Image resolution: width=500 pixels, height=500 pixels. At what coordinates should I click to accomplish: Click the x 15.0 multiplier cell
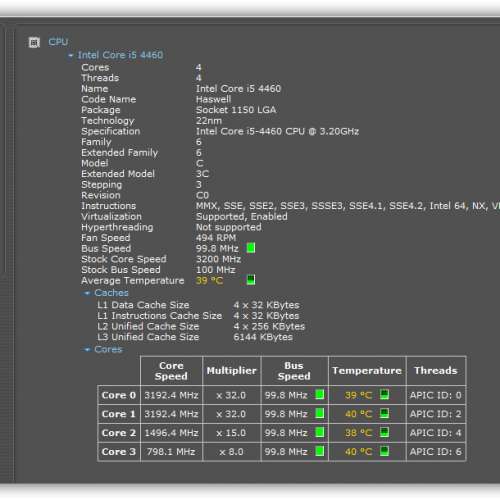coord(232,433)
